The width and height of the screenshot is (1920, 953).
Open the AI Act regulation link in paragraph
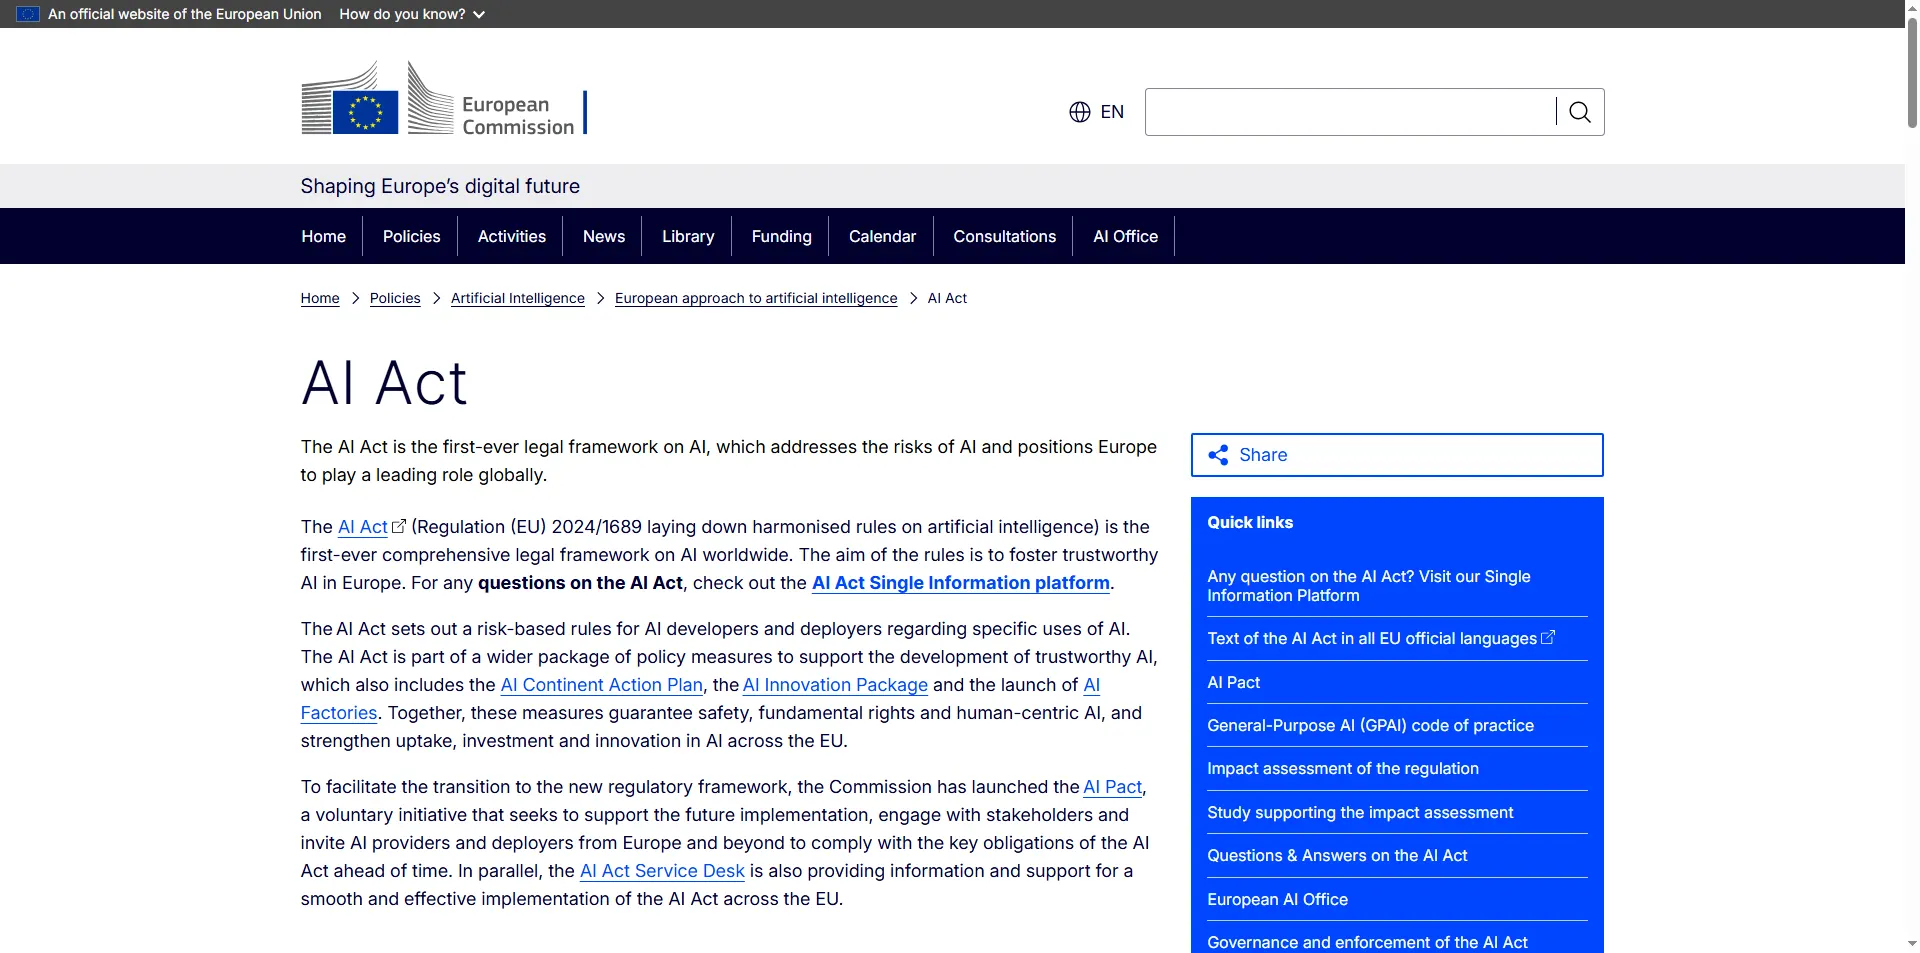click(363, 527)
